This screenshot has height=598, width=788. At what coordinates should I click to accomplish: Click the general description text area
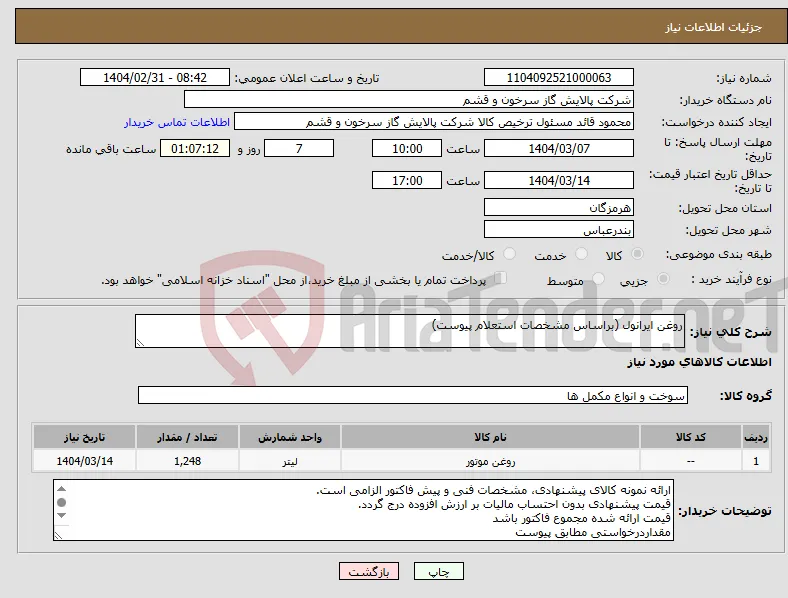tap(410, 331)
